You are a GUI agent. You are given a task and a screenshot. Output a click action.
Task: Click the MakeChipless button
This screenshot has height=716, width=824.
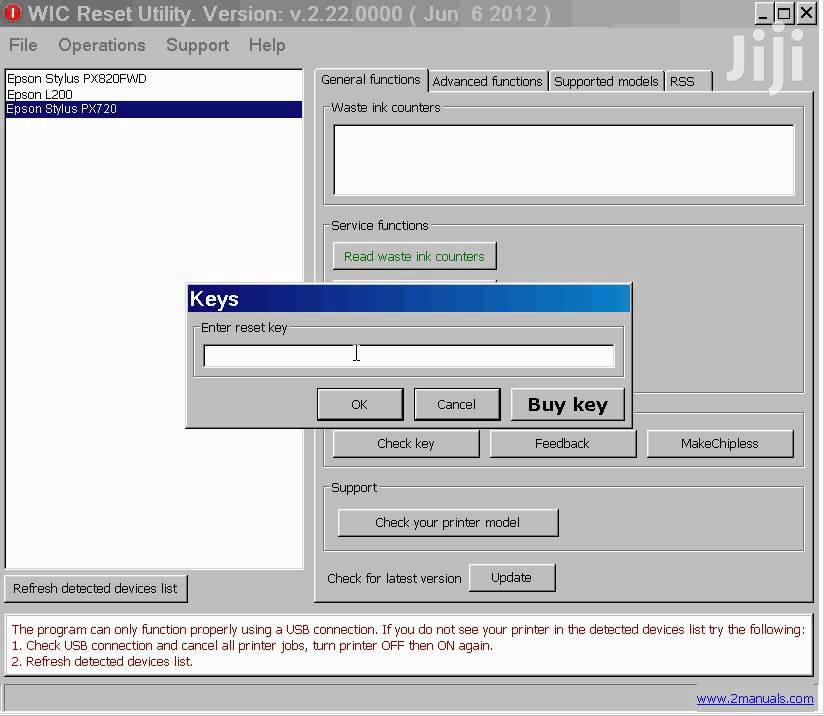719,443
